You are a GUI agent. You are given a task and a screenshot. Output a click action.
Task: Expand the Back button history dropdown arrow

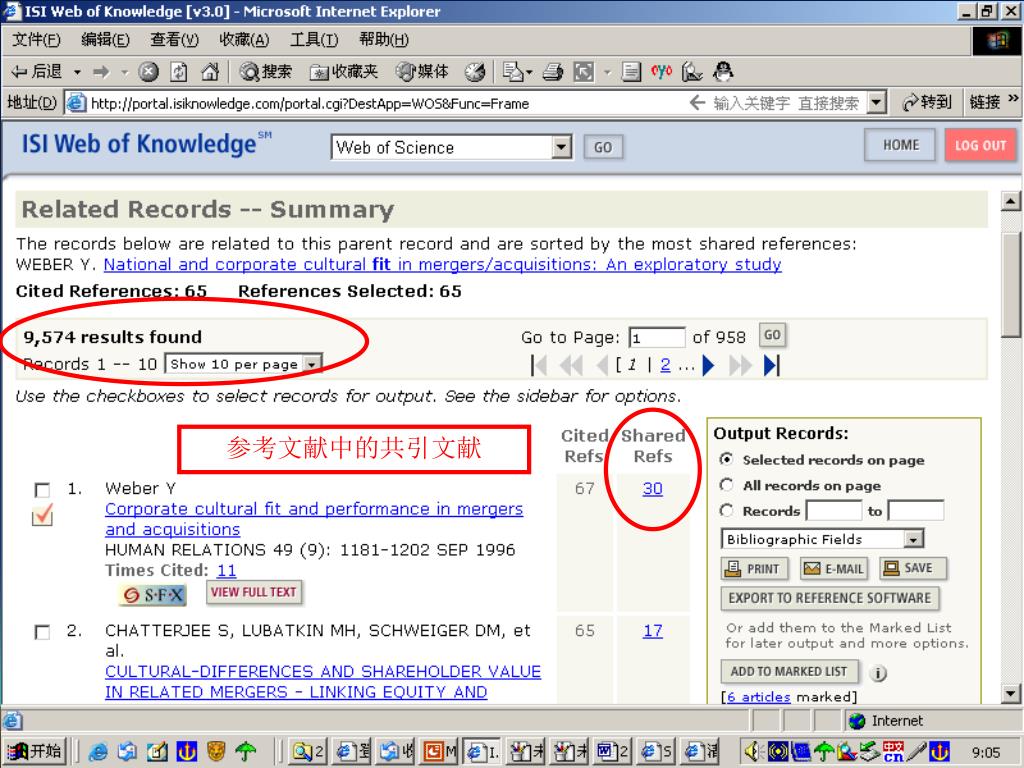click(x=77, y=72)
